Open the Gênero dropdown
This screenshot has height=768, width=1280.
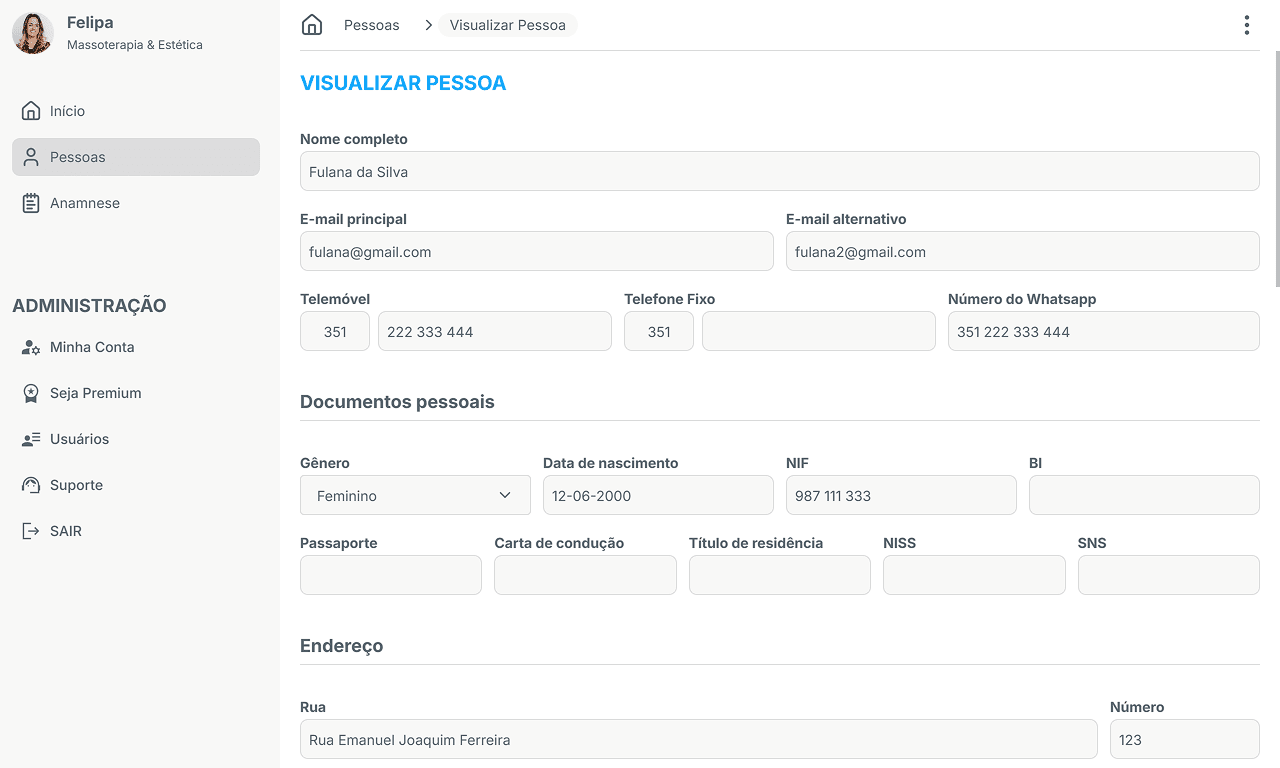point(414,495)
